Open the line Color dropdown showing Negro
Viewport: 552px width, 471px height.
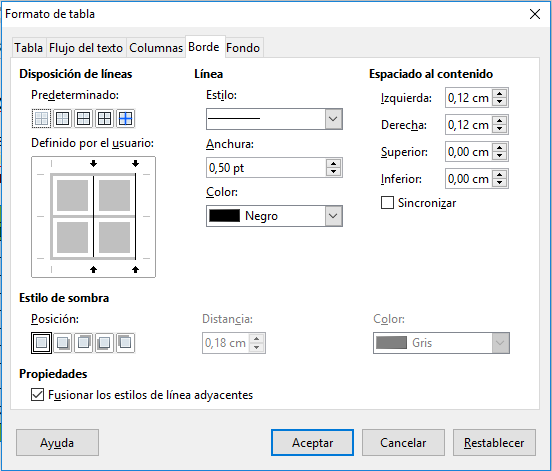[274, 216]
